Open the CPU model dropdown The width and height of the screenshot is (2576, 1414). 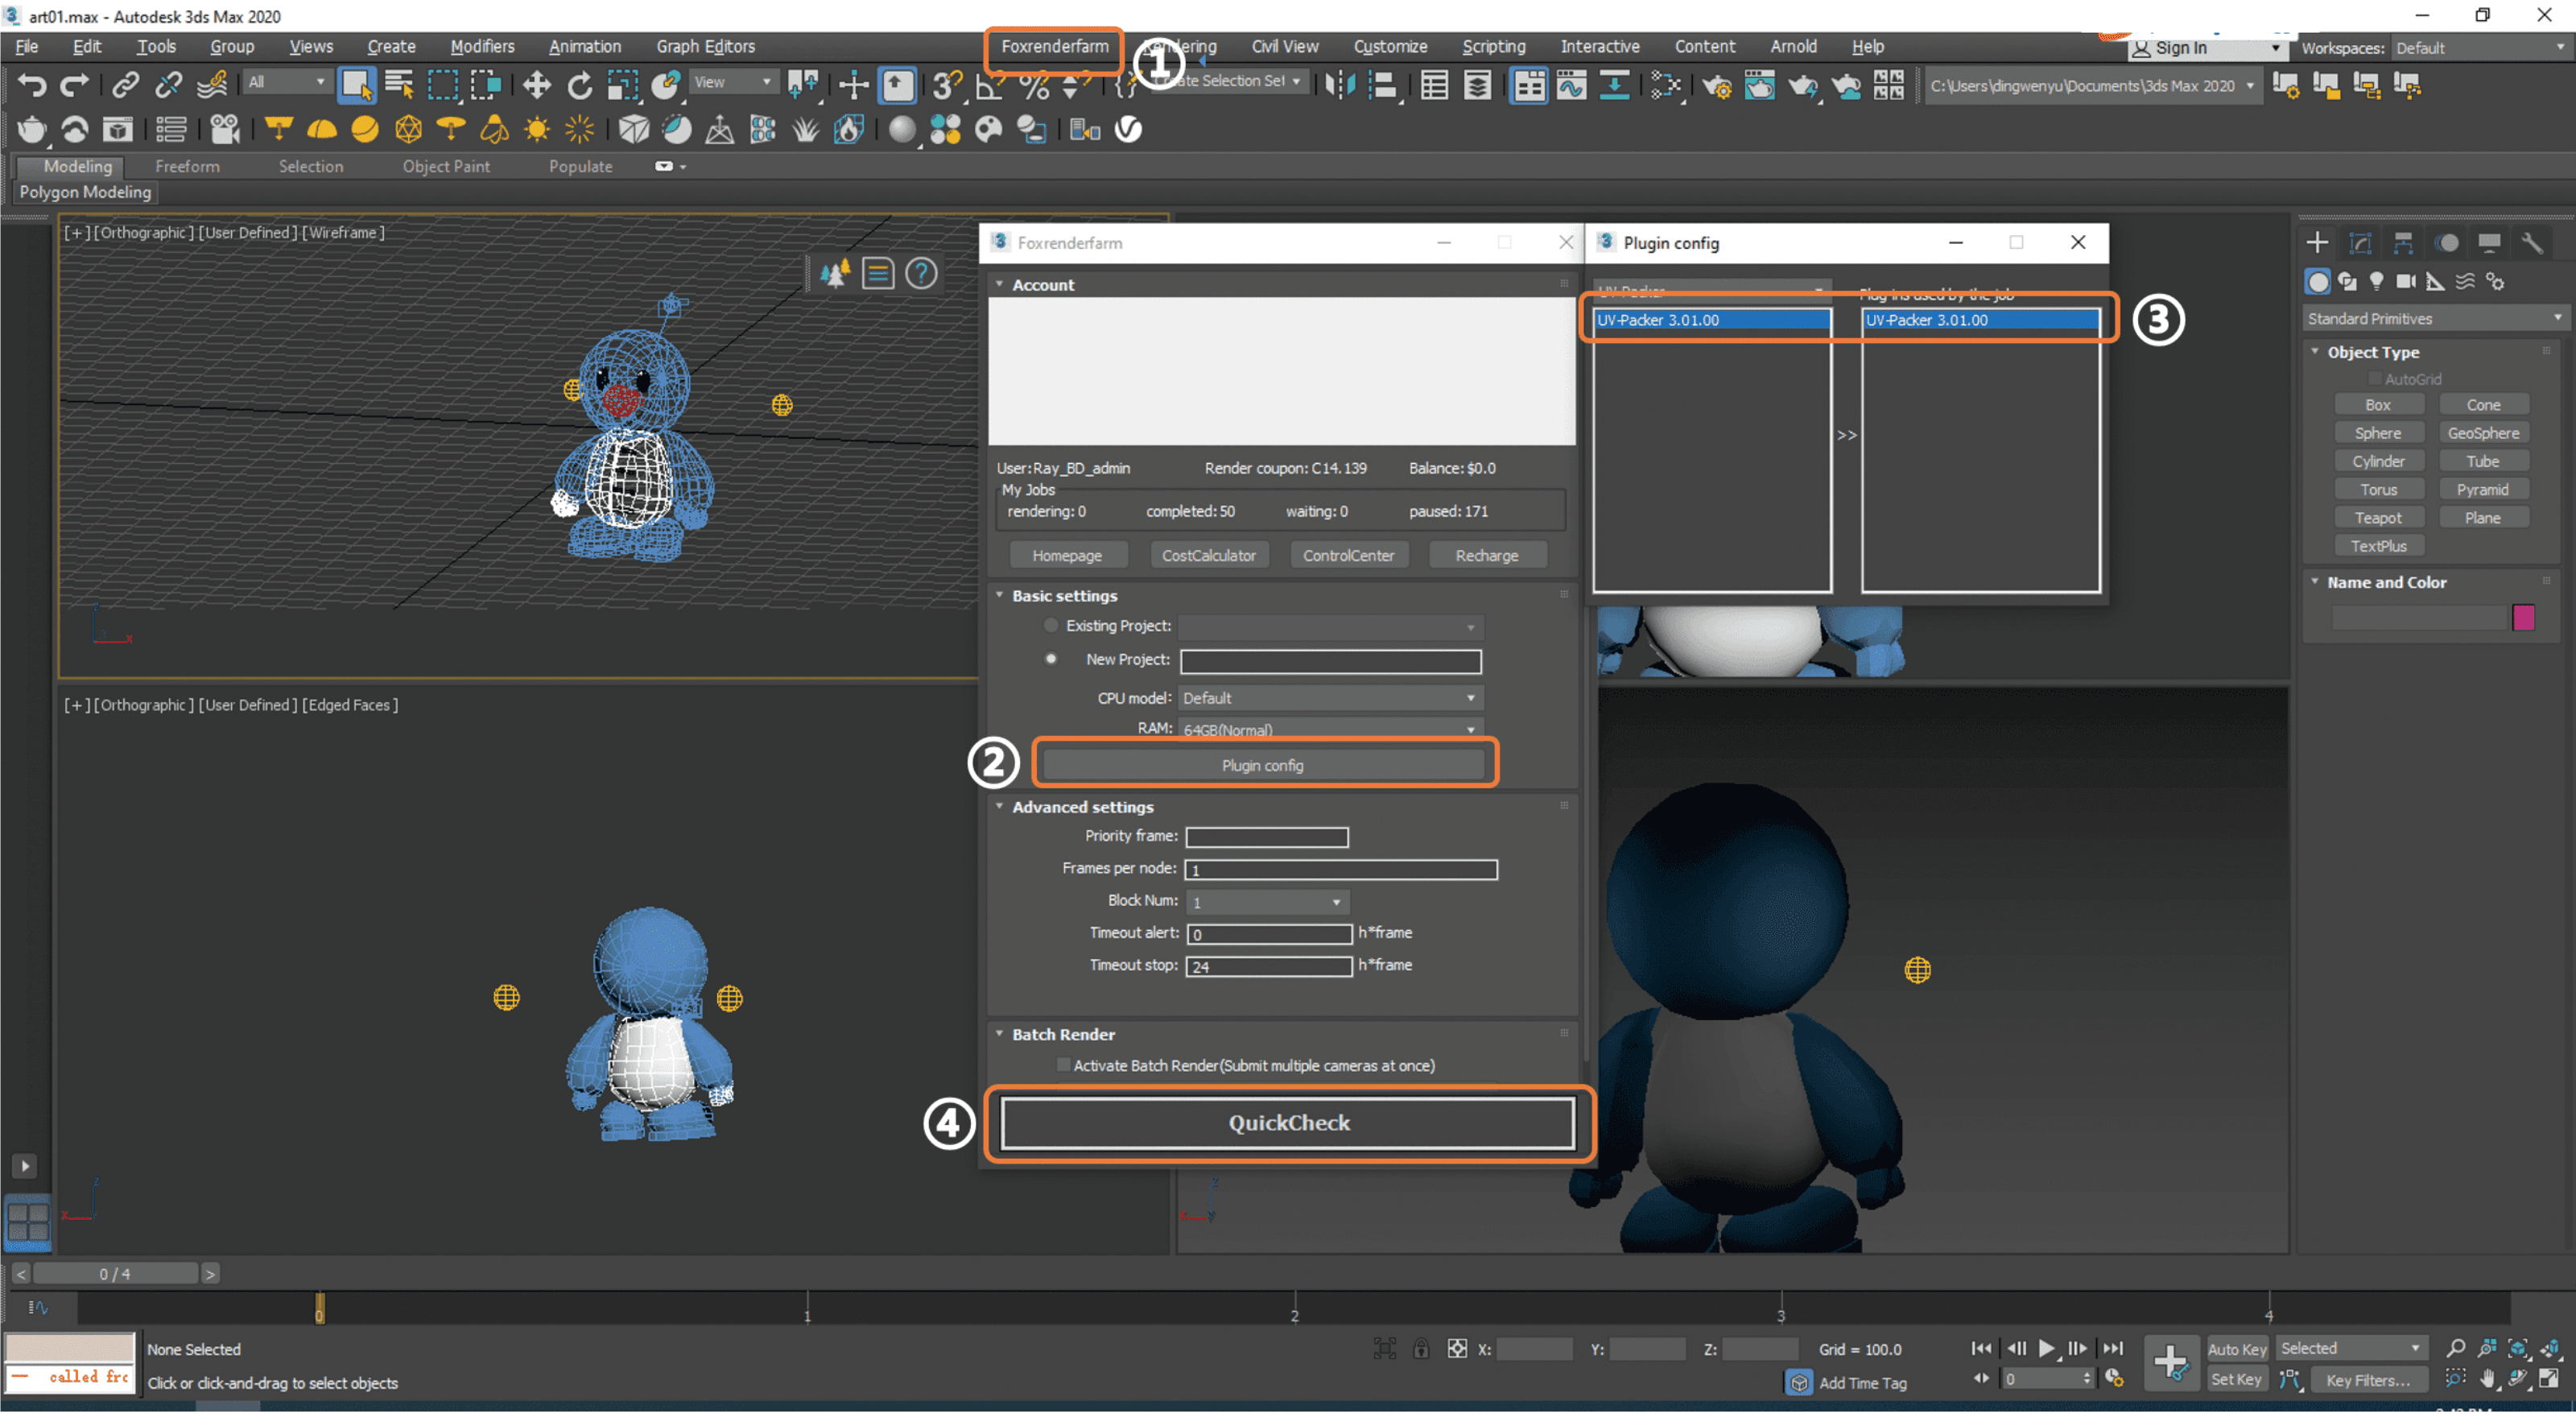point(1330,698)
